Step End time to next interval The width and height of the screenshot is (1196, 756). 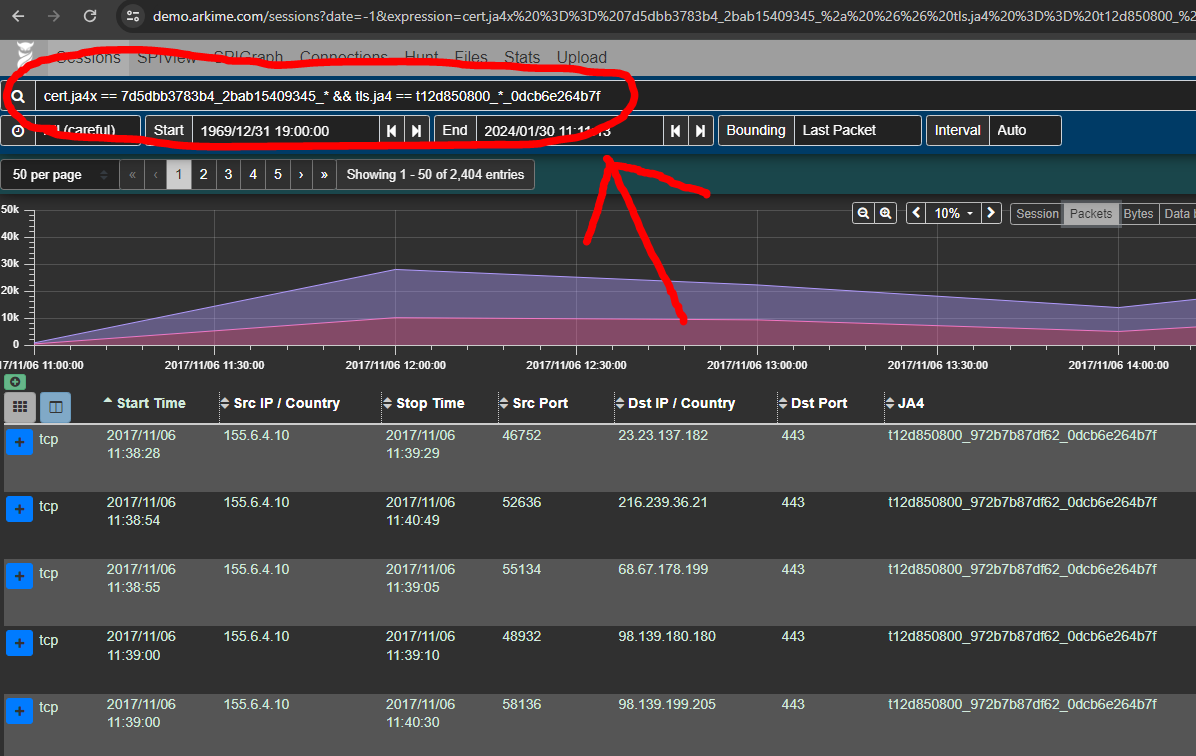pos(700,130)
